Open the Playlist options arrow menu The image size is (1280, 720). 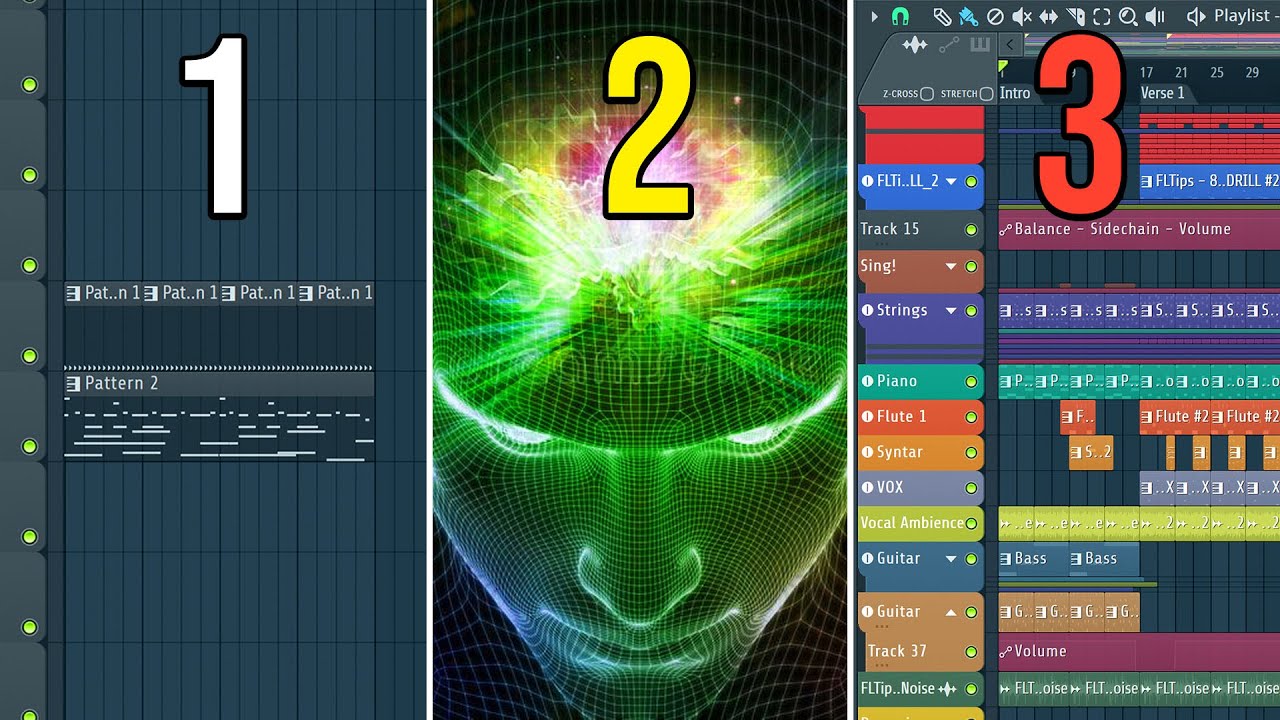click(x=874, y=16)
